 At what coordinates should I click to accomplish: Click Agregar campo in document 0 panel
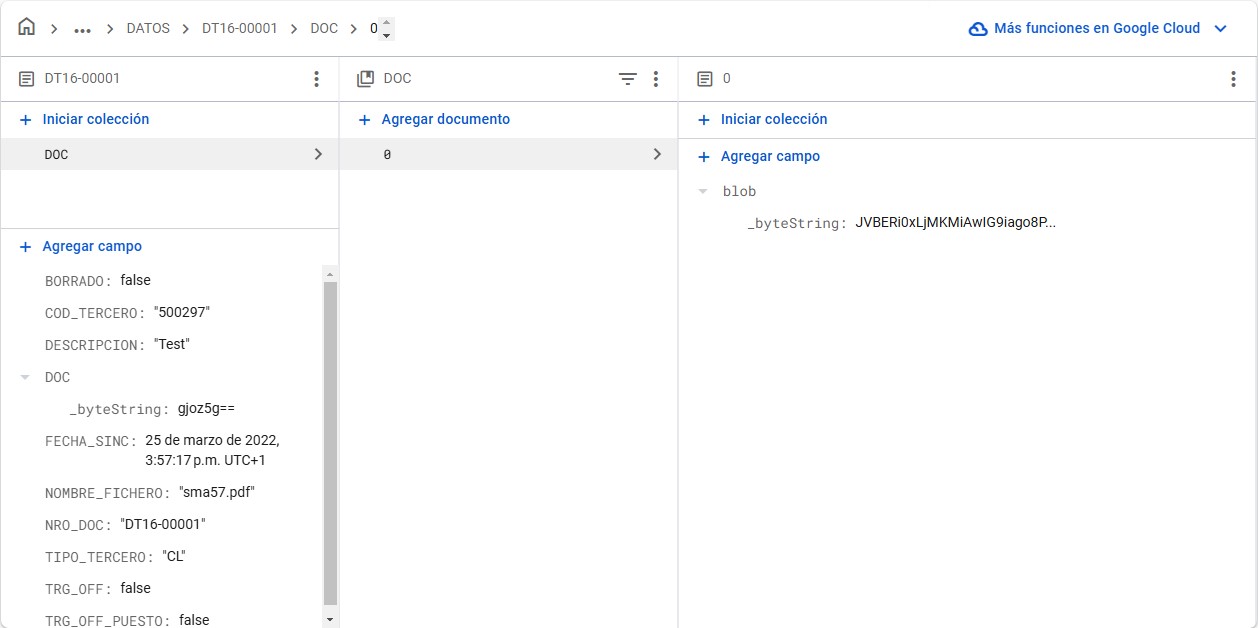tap(770, 157)
